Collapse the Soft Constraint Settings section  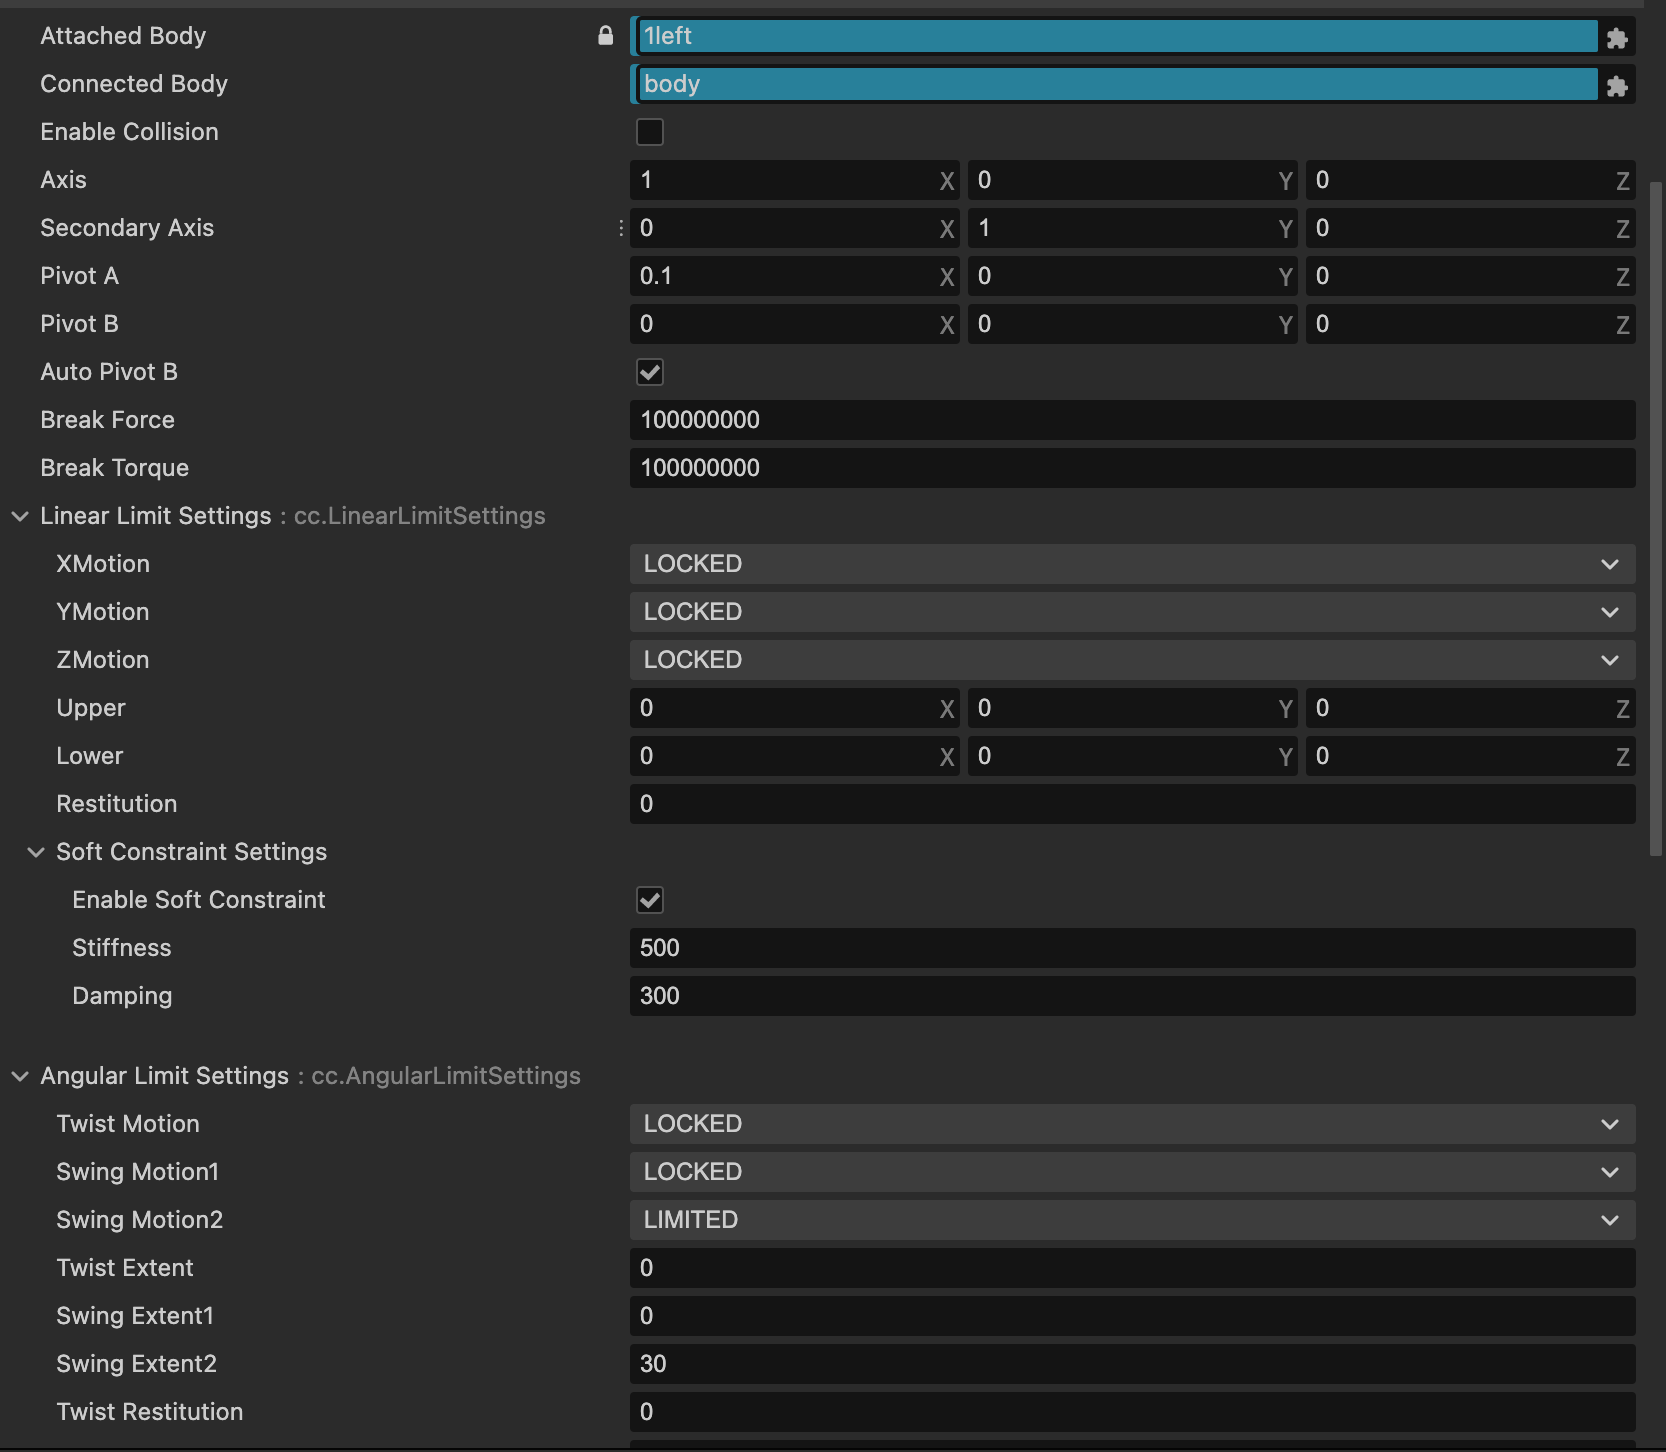coord(36,852)
